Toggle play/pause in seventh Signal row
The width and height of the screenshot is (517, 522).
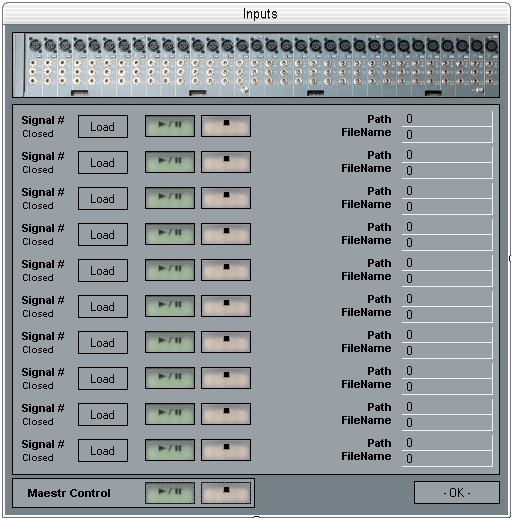[170, 342]
